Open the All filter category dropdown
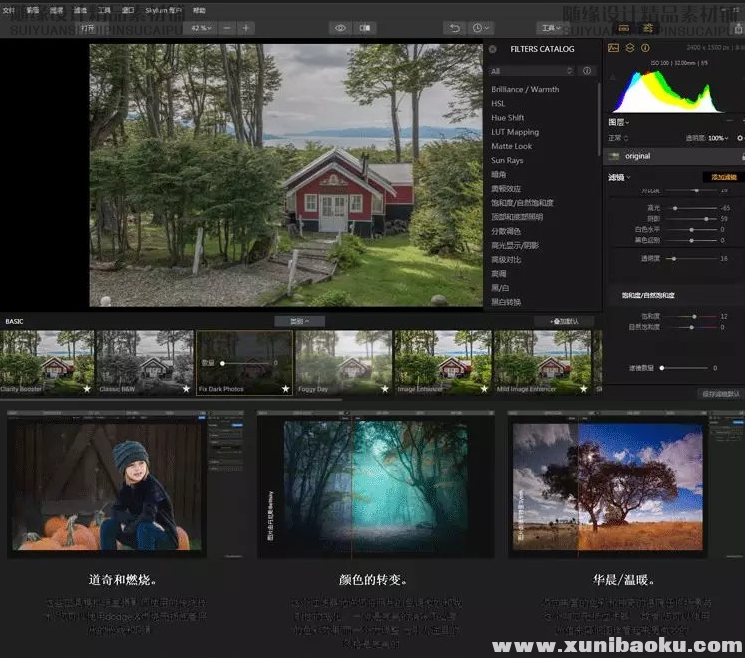745x658 pixels. pyautogui.click(x=532, y=71)
